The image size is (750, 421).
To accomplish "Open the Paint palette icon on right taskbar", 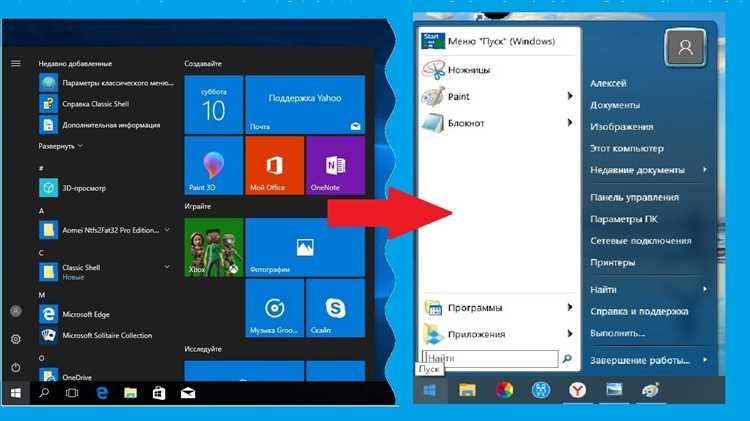I will point(651,390).
